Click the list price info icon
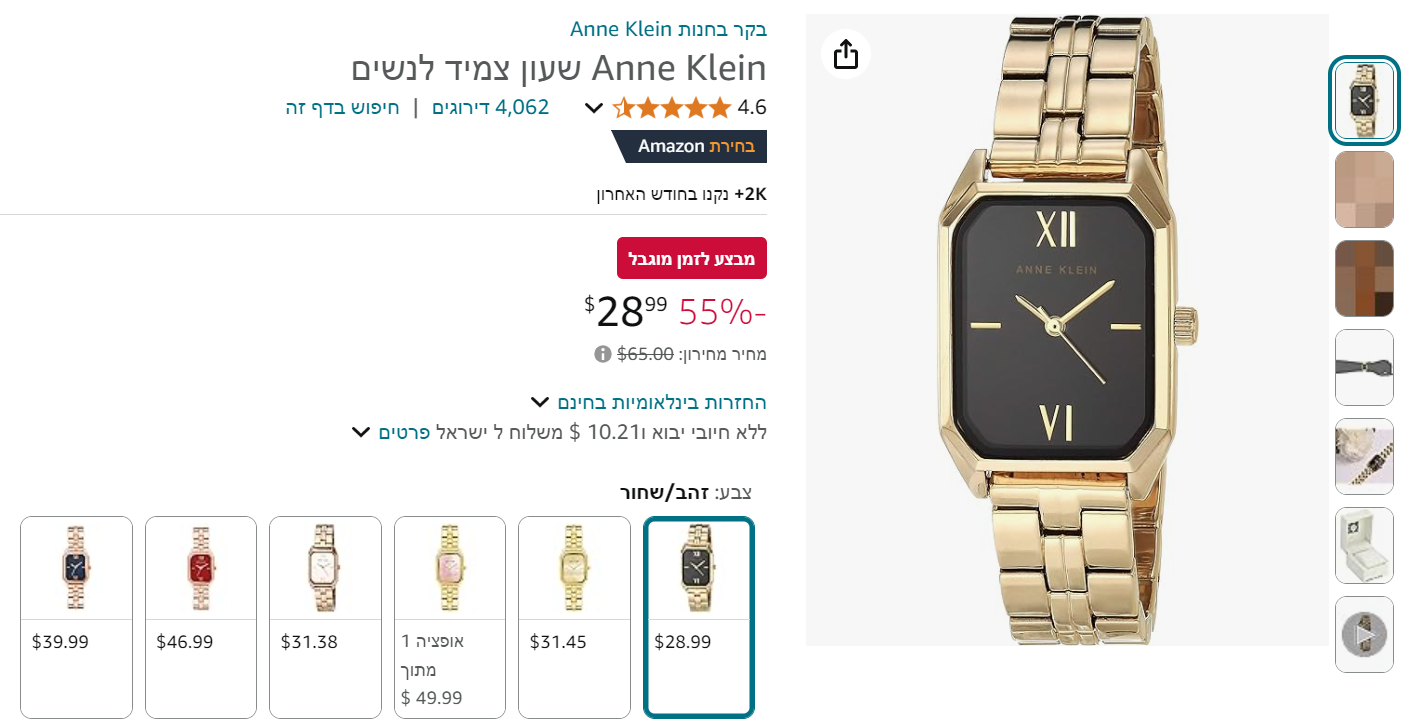Image resolution: width=1412 pixels, height=724 pixels. [x=602, y=353]
